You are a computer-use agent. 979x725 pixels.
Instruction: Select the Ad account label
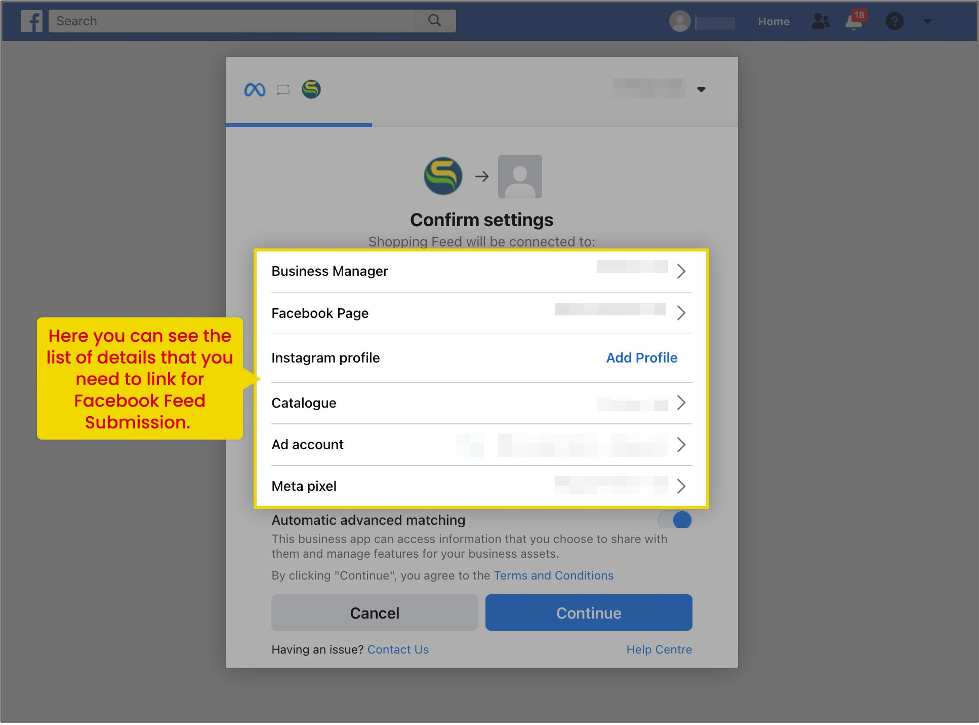[x=307, y=445]
